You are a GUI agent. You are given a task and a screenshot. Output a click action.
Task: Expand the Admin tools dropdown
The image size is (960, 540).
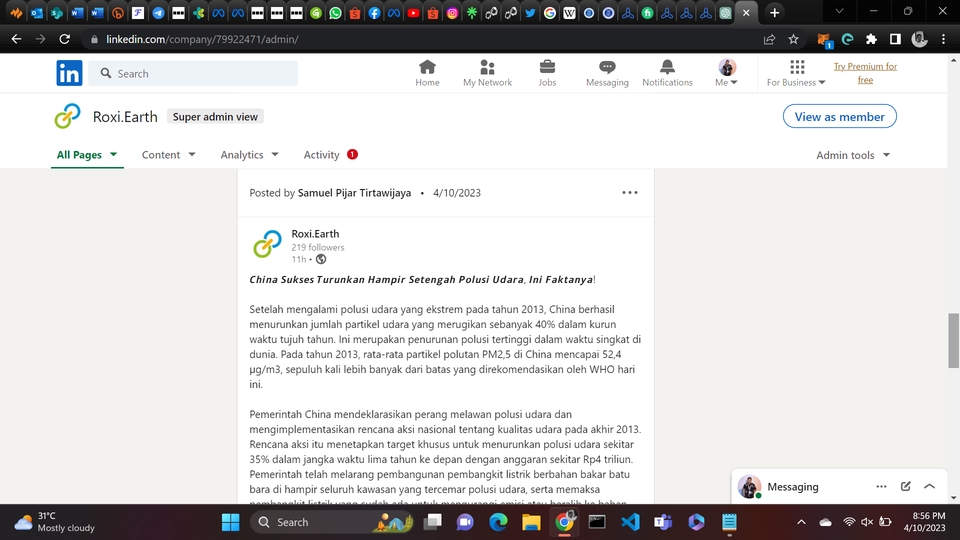(853, 155)
